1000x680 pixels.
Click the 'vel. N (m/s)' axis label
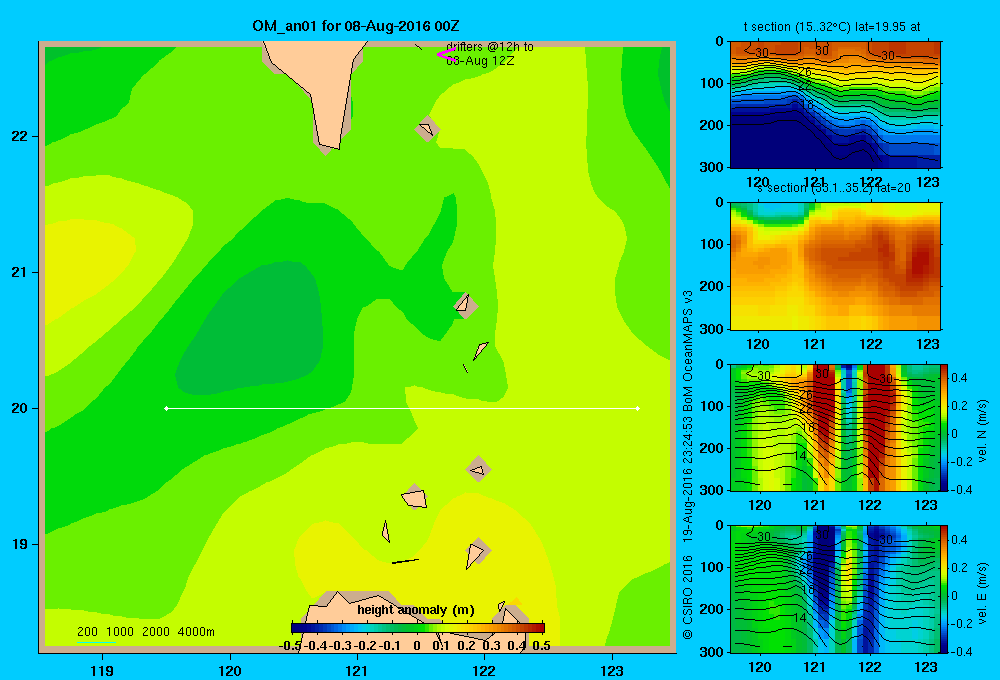pos(983,431)
